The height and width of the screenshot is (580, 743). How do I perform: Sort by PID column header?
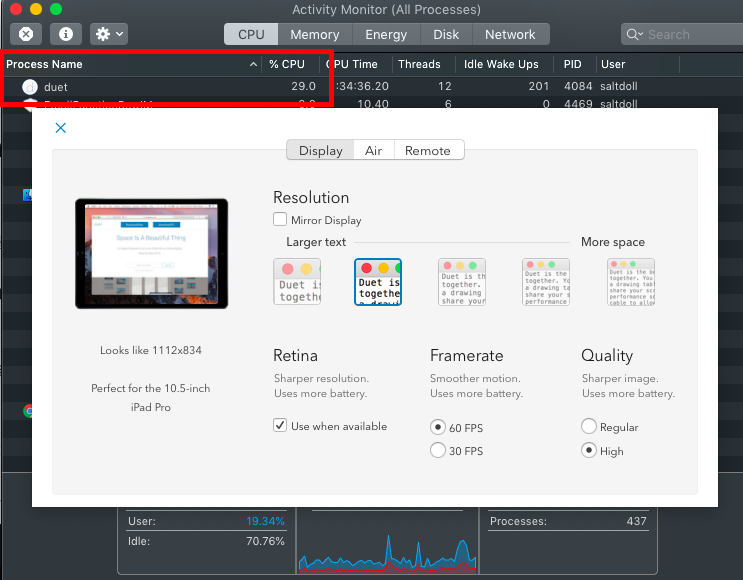tap(572, 64)
